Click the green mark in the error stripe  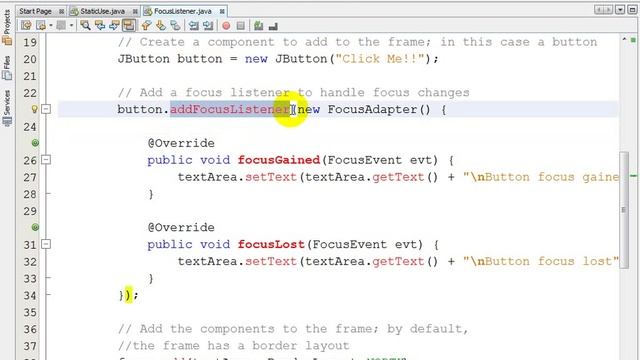click(x=633, y=176)
